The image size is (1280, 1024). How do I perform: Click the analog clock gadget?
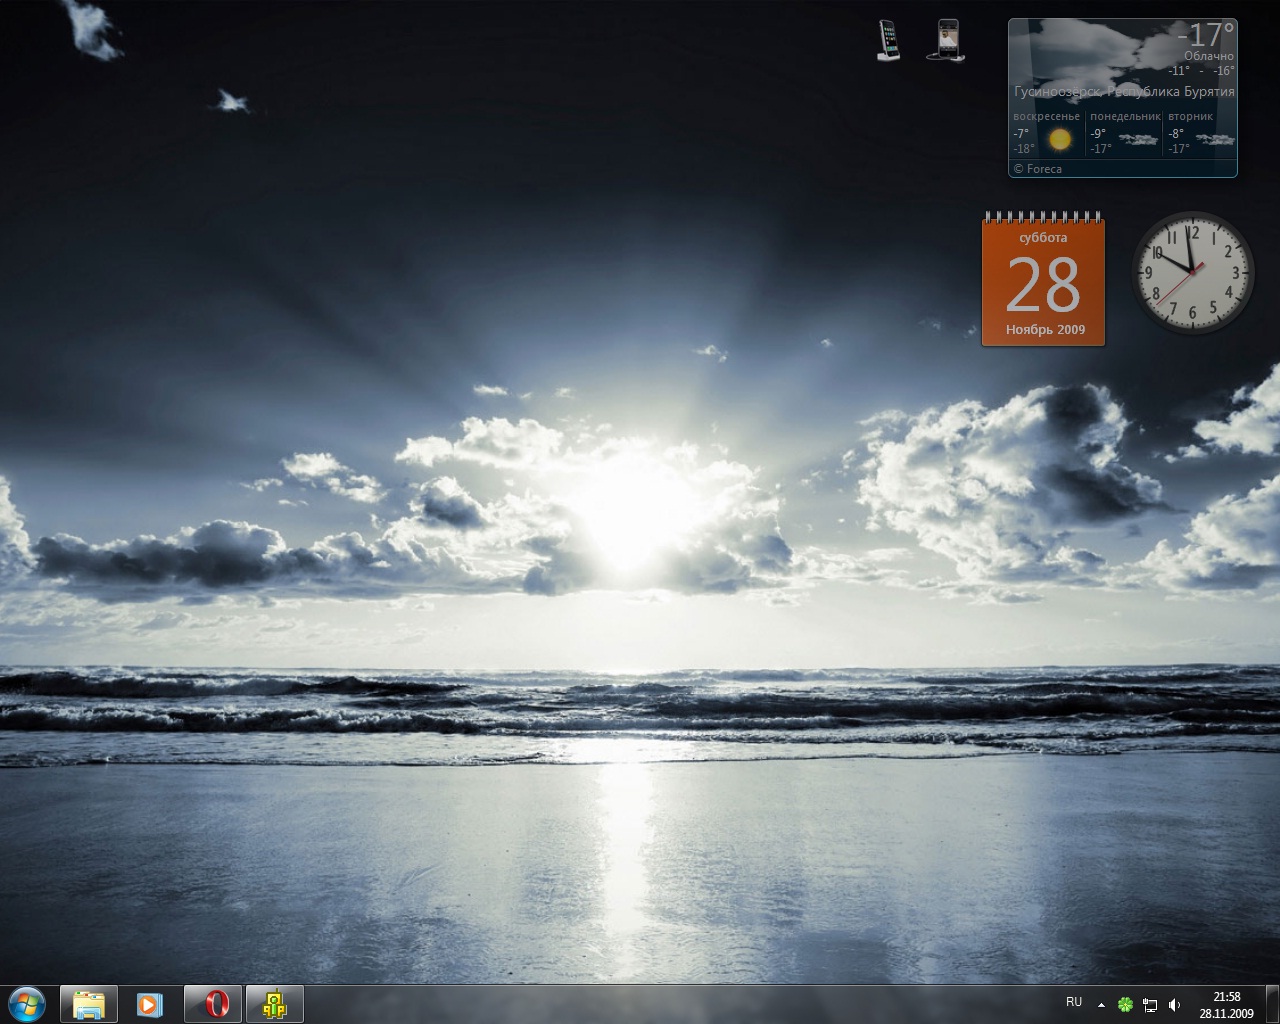1192,272
